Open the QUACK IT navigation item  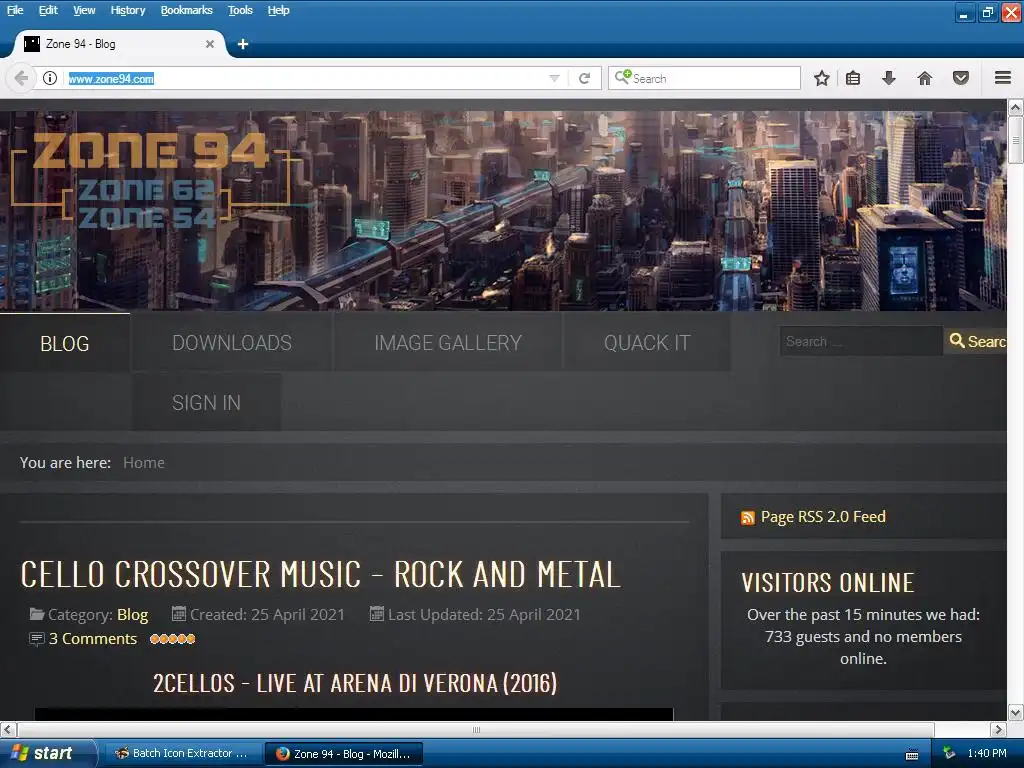tap(647, 343)
